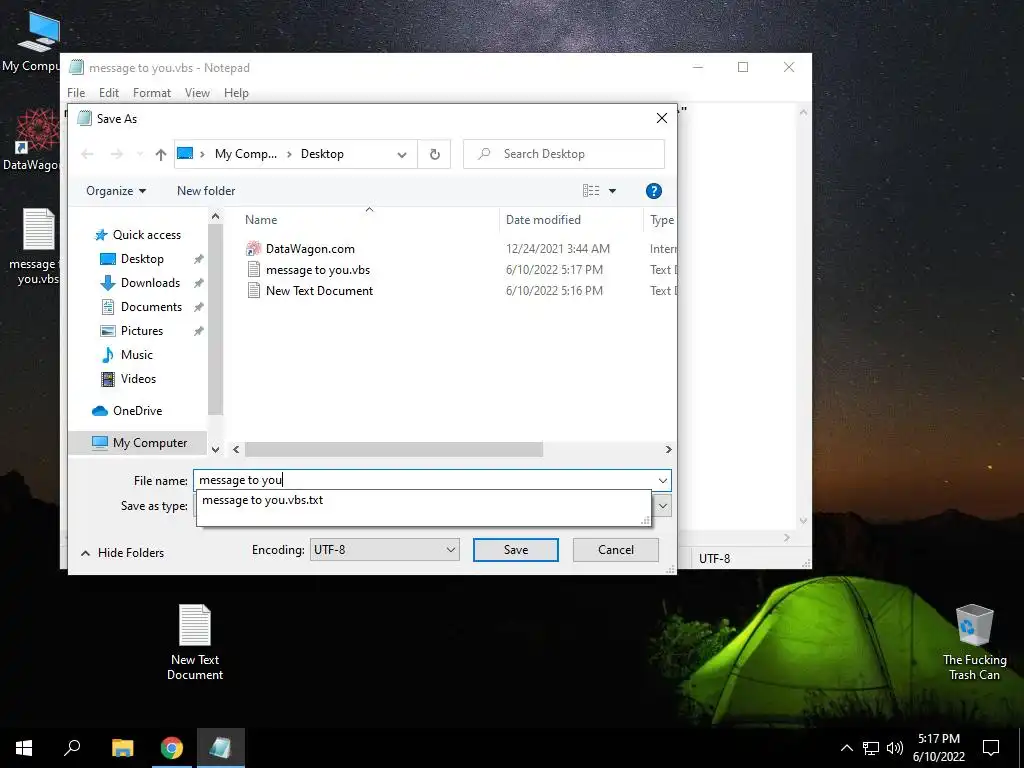Viewport: 1024px width, 768px height.
Task: Click the Name column header
Action: tap(261, 220)
